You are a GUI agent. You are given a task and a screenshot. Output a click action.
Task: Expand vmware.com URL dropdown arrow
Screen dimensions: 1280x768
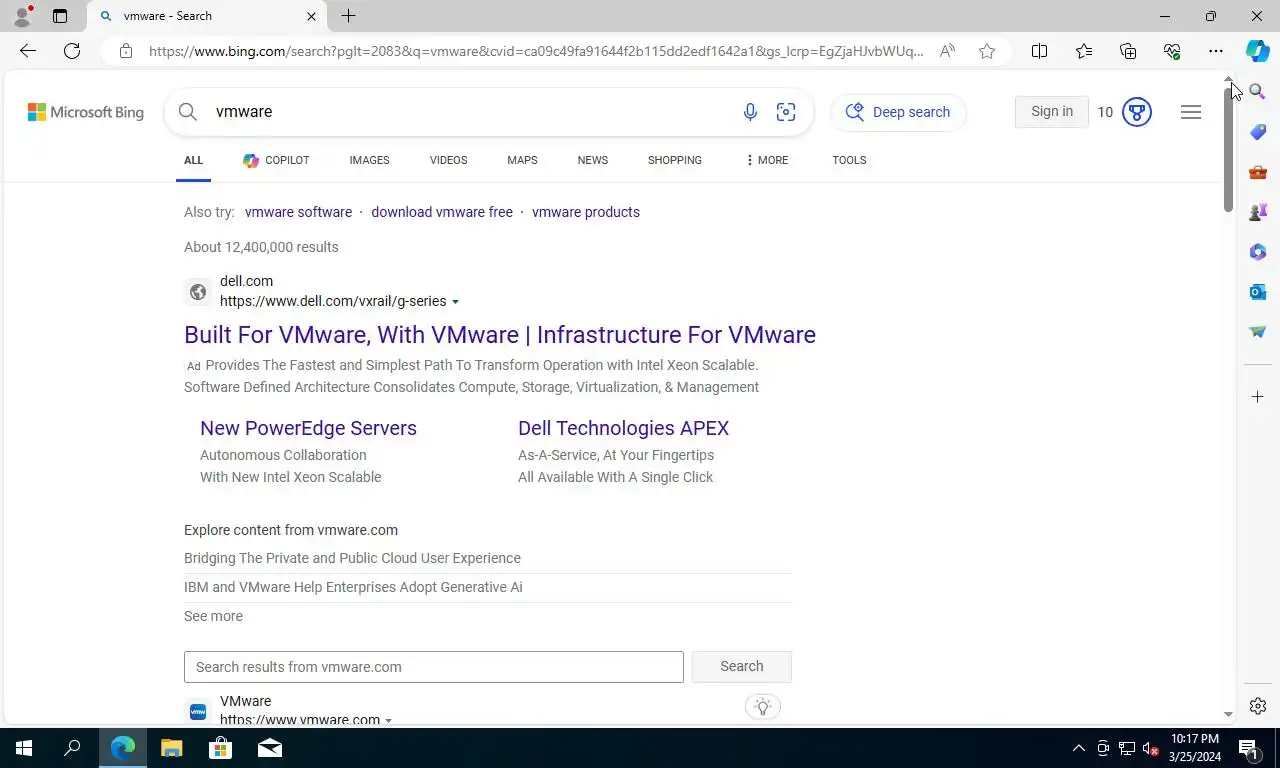tap(389, 720)
